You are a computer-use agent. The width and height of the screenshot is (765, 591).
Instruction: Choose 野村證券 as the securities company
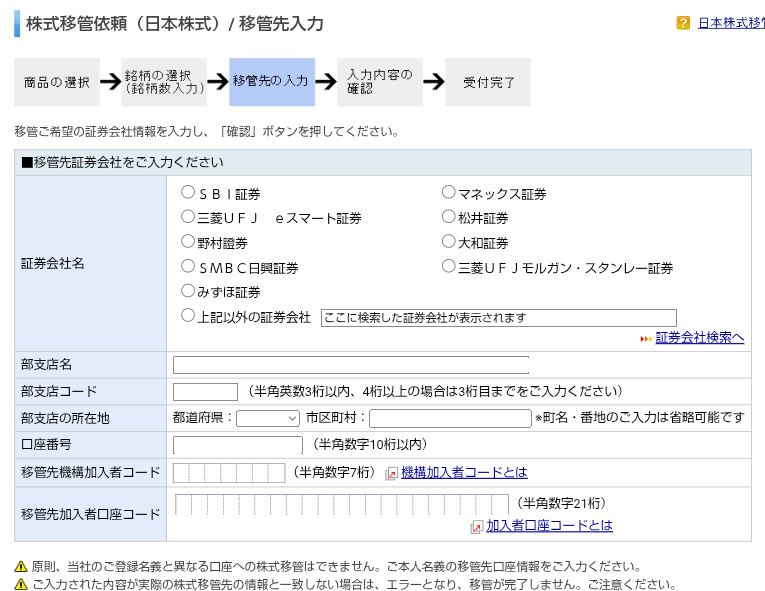[188, 241]
